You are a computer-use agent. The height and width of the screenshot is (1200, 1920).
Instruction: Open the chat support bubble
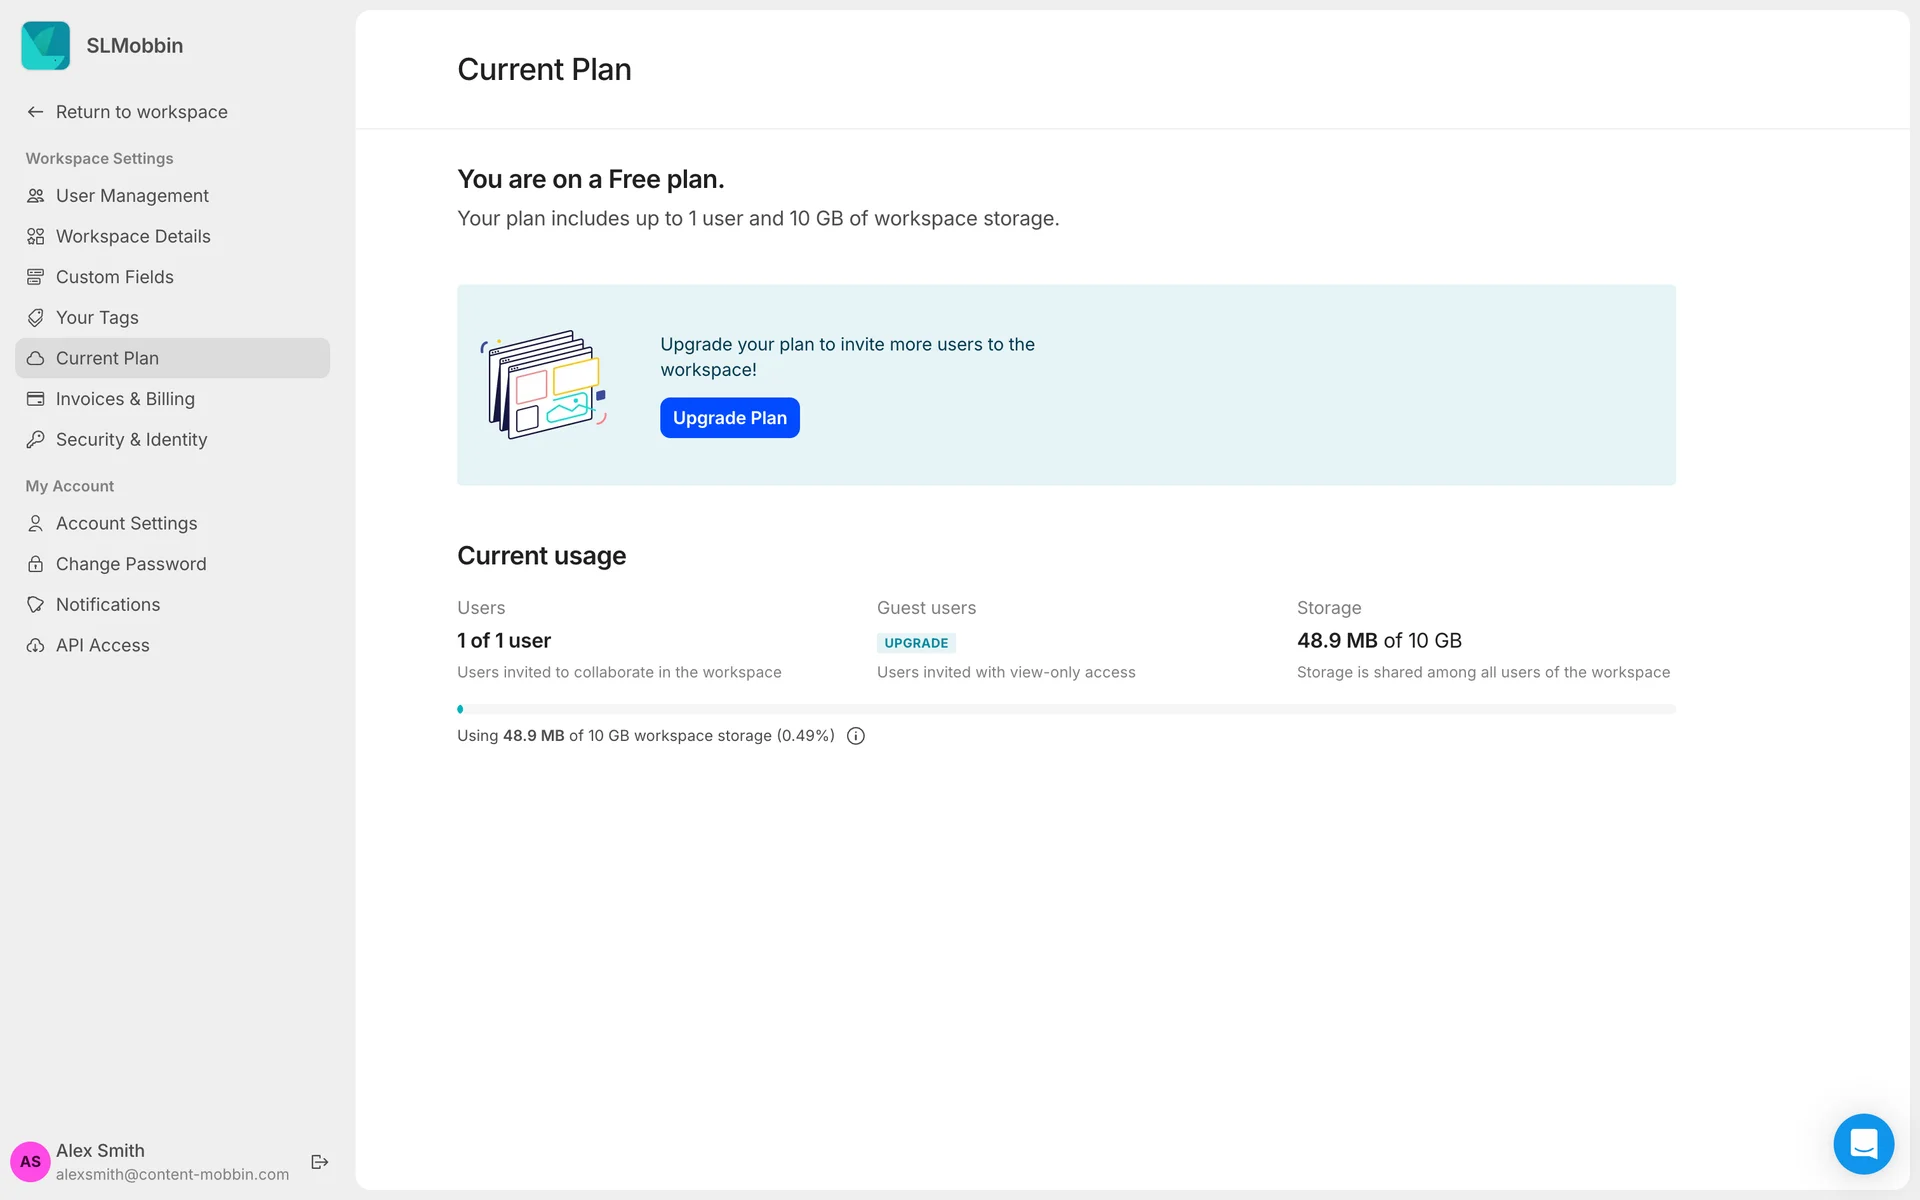point(1863,1143)
